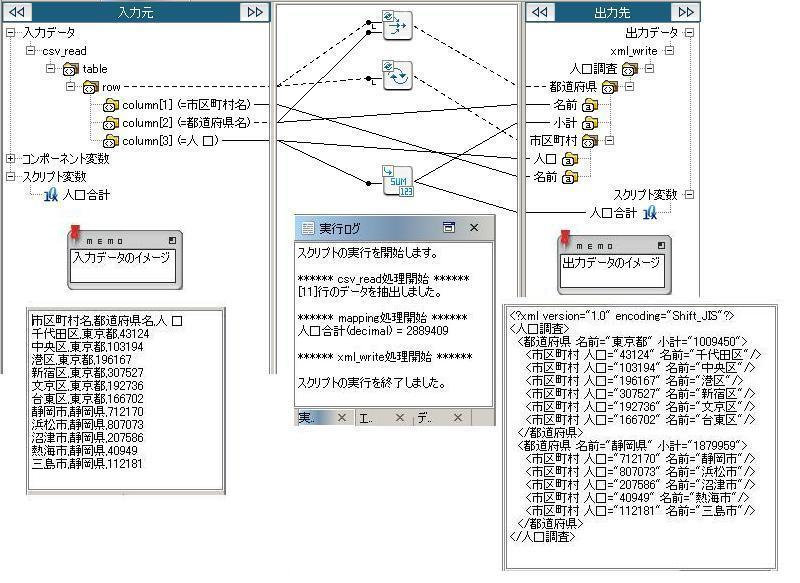Close the デ.. tab
The height and width of the screenshot is (583, 800).
click(x=458, y=418)
